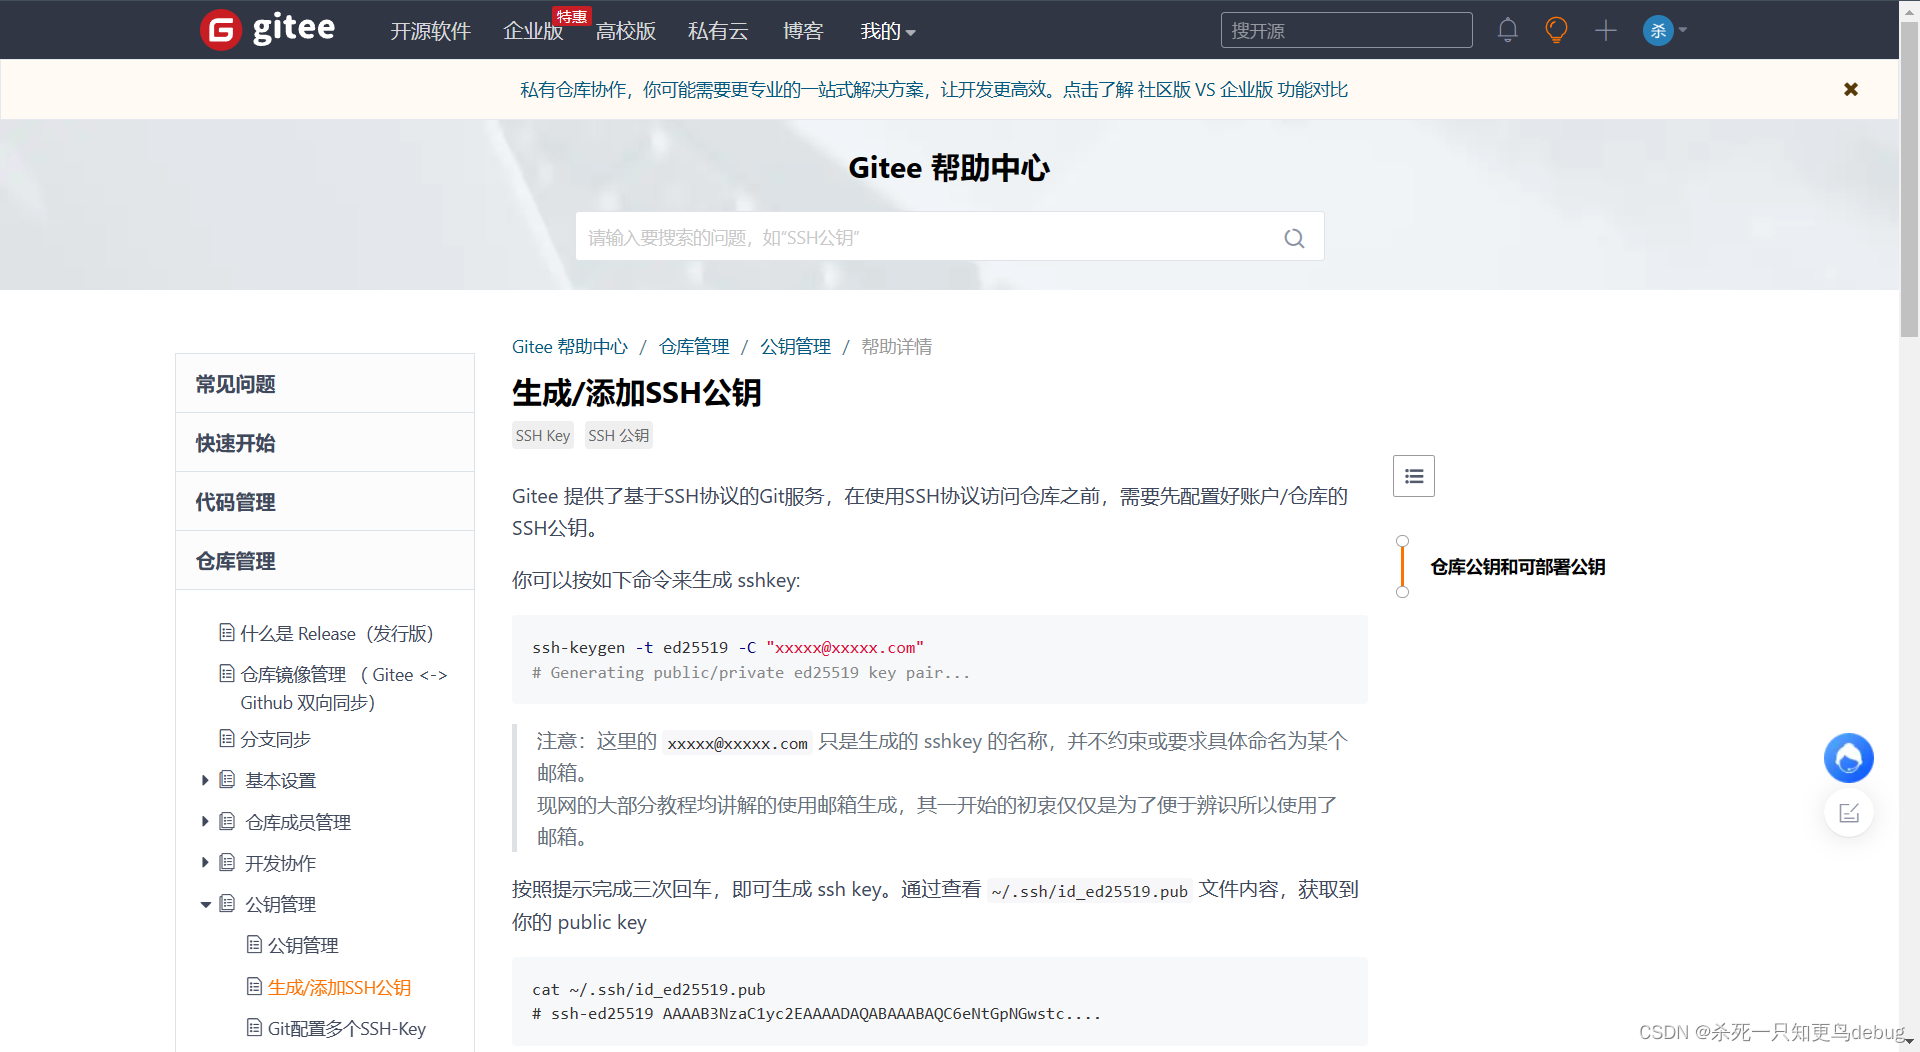Open the table of contents list icon

pyautogui.click(x=1413, y=476)
